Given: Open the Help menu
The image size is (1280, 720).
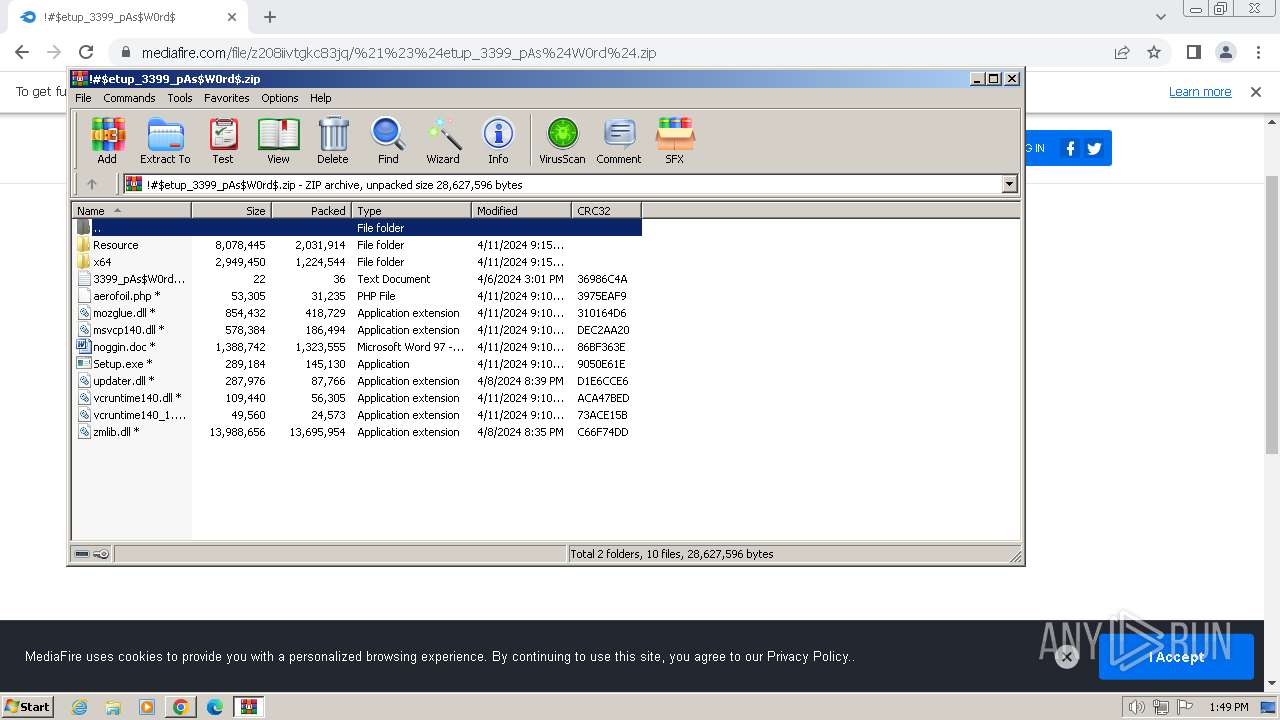Looking at the screenshot, I should (x=320, y=98).
